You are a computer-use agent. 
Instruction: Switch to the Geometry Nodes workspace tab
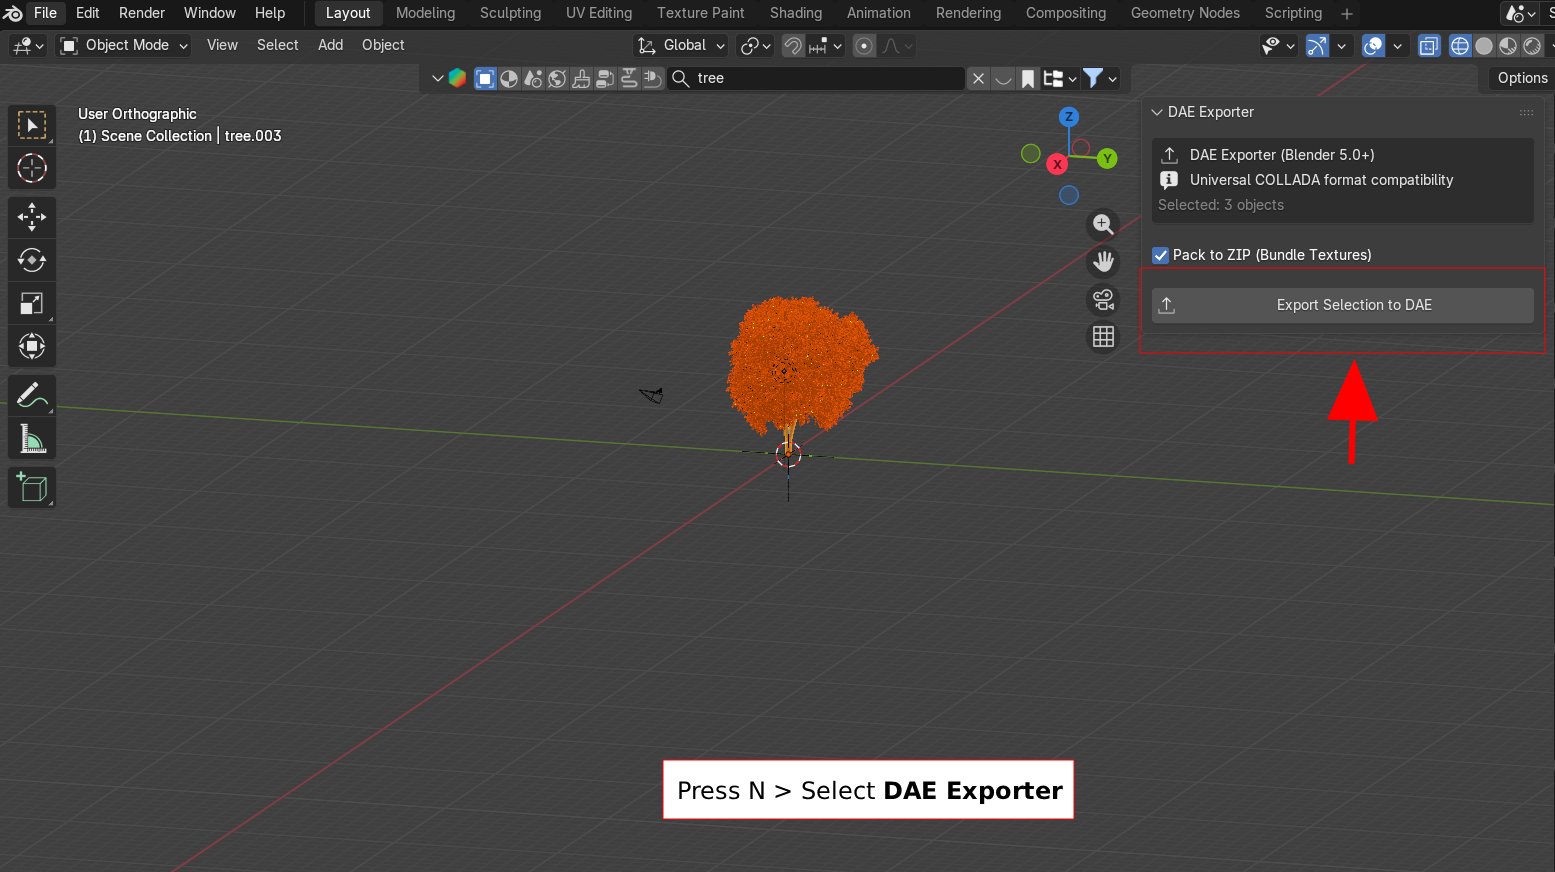coord(1185,13)
